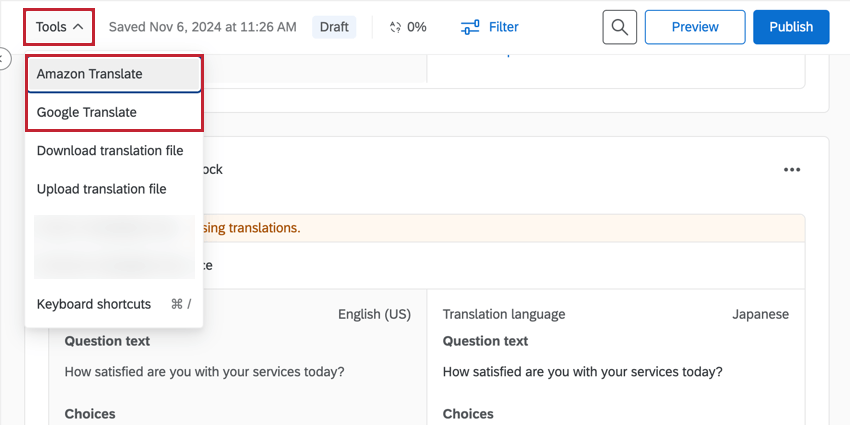Image resolution: width=850 pixels, height=425 pixels.
Task: Open the Filter sliders icon
Action: pos(470,27)
